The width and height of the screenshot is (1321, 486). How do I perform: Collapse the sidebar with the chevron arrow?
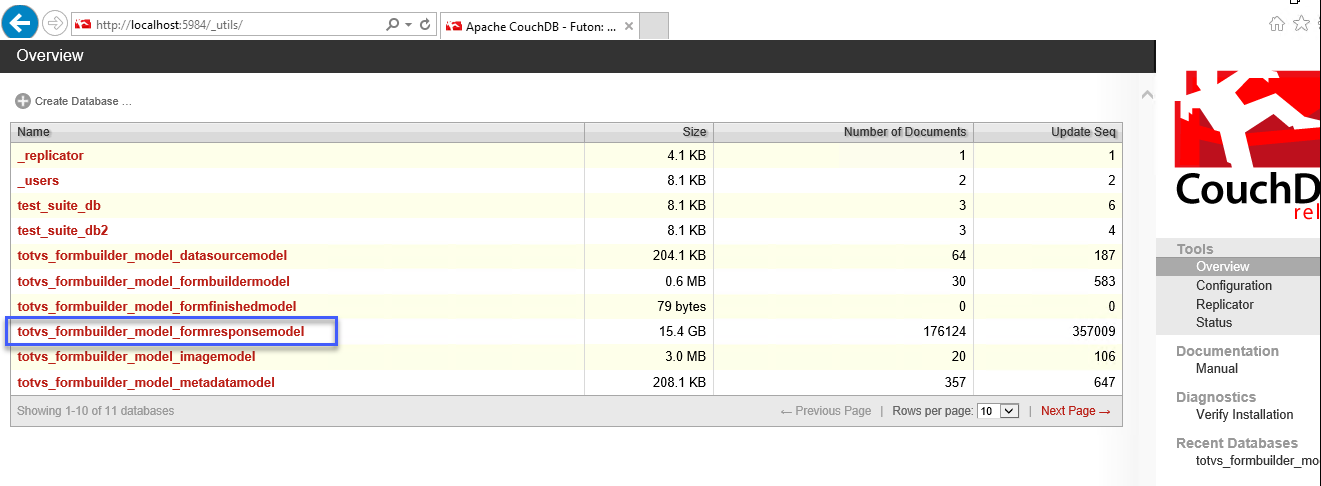1147,95
